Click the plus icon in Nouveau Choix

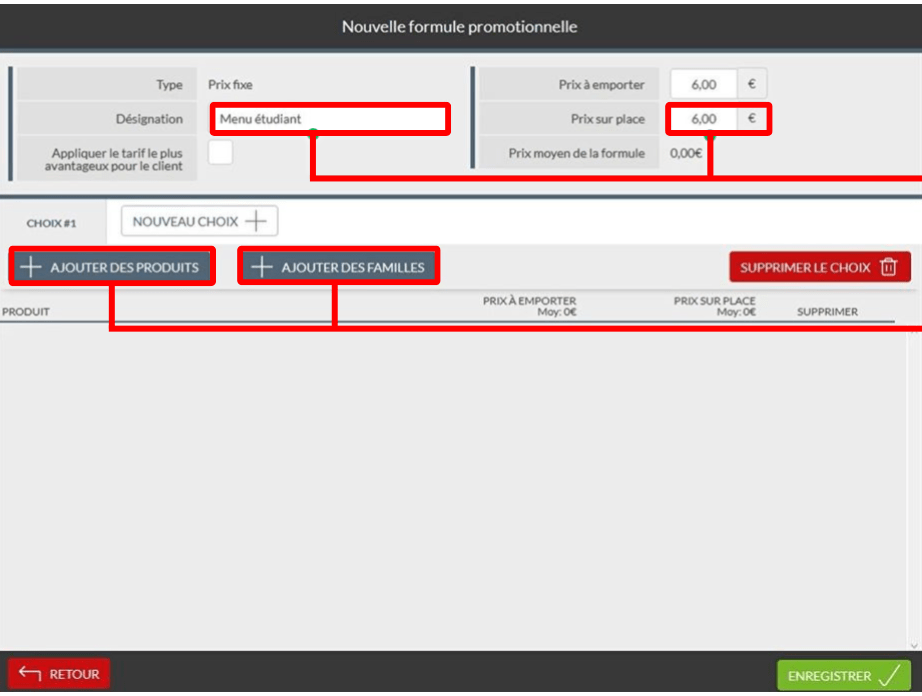[256, 222]
